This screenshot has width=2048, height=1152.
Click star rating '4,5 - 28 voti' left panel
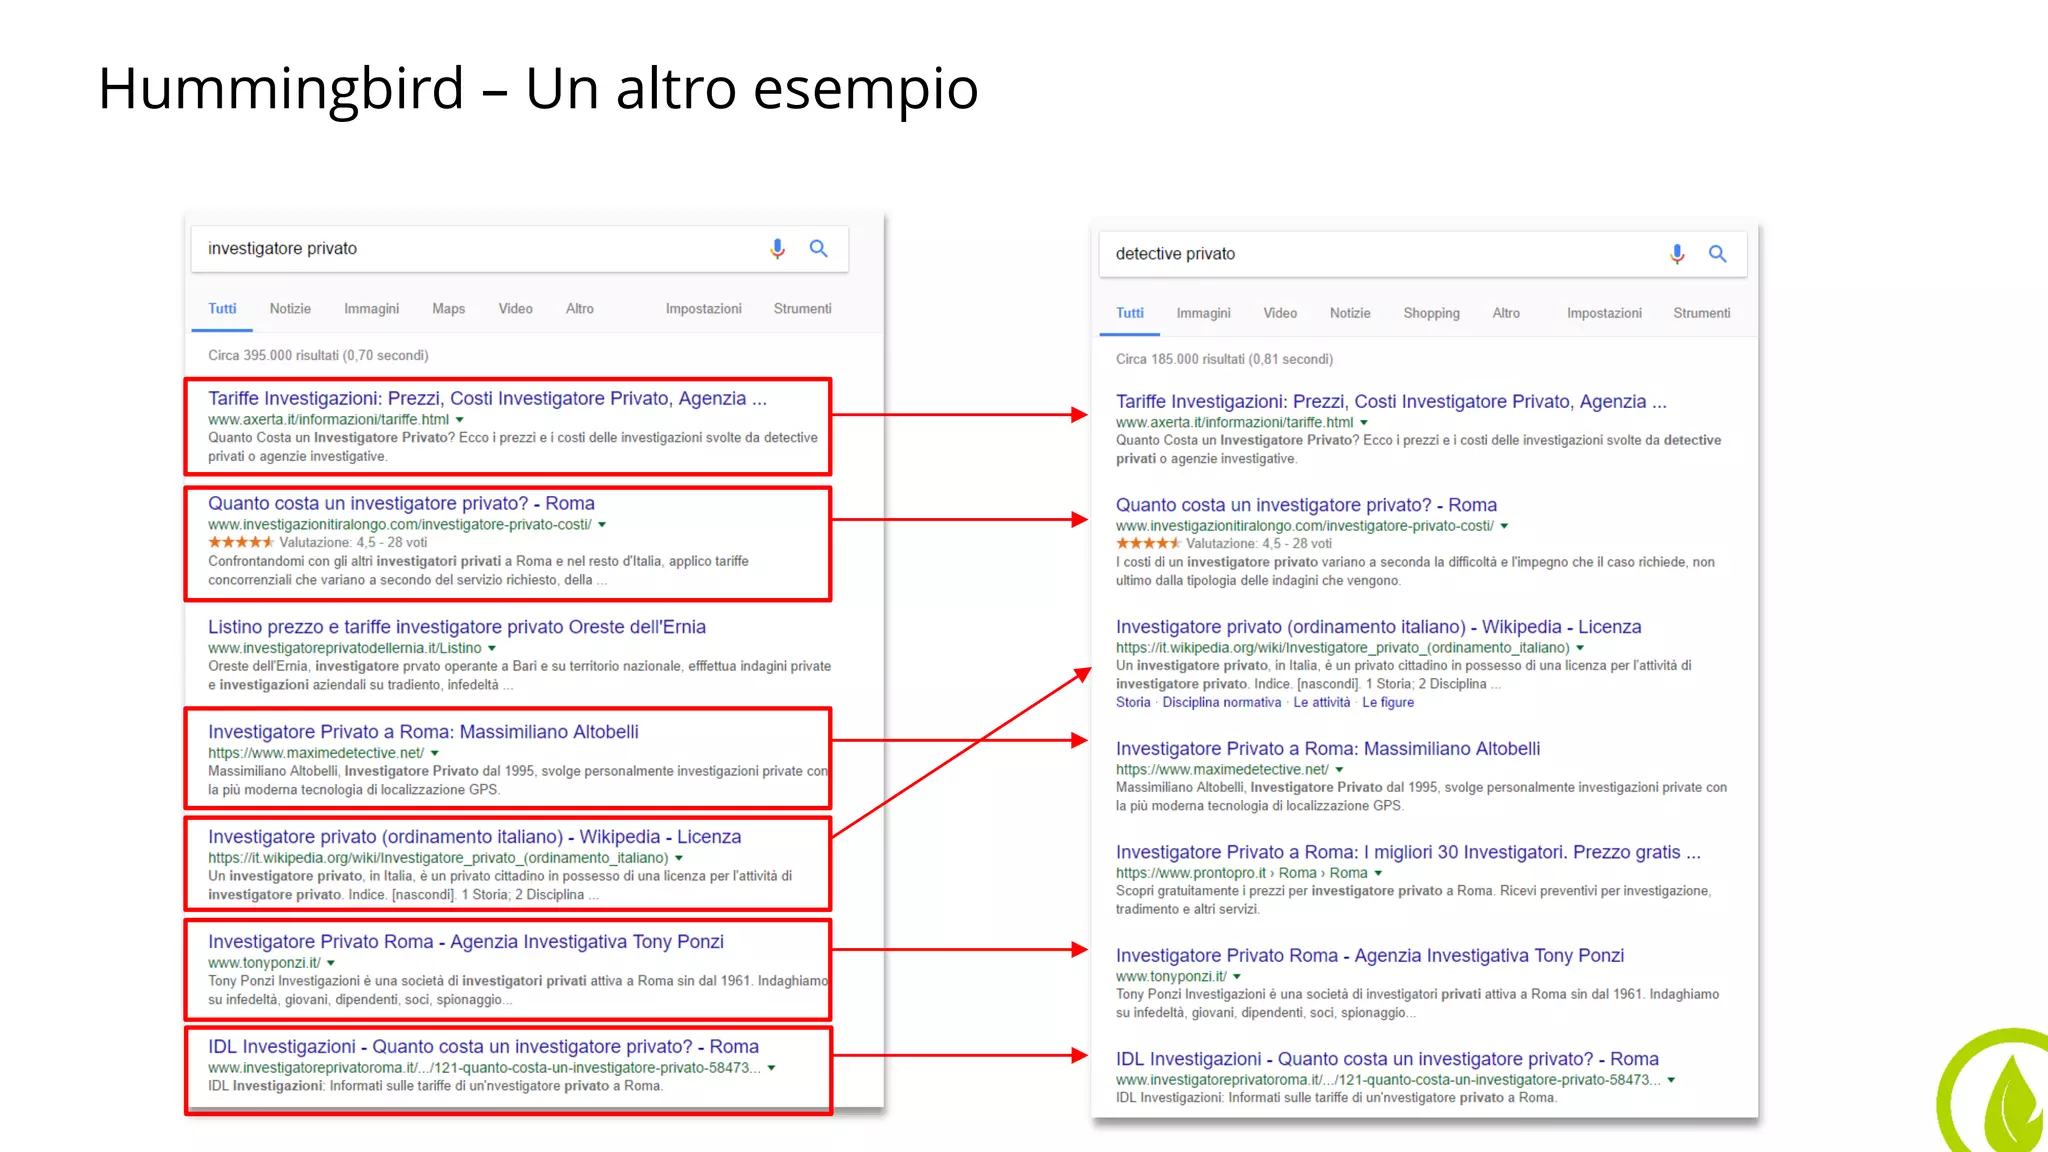click(317, 543)
